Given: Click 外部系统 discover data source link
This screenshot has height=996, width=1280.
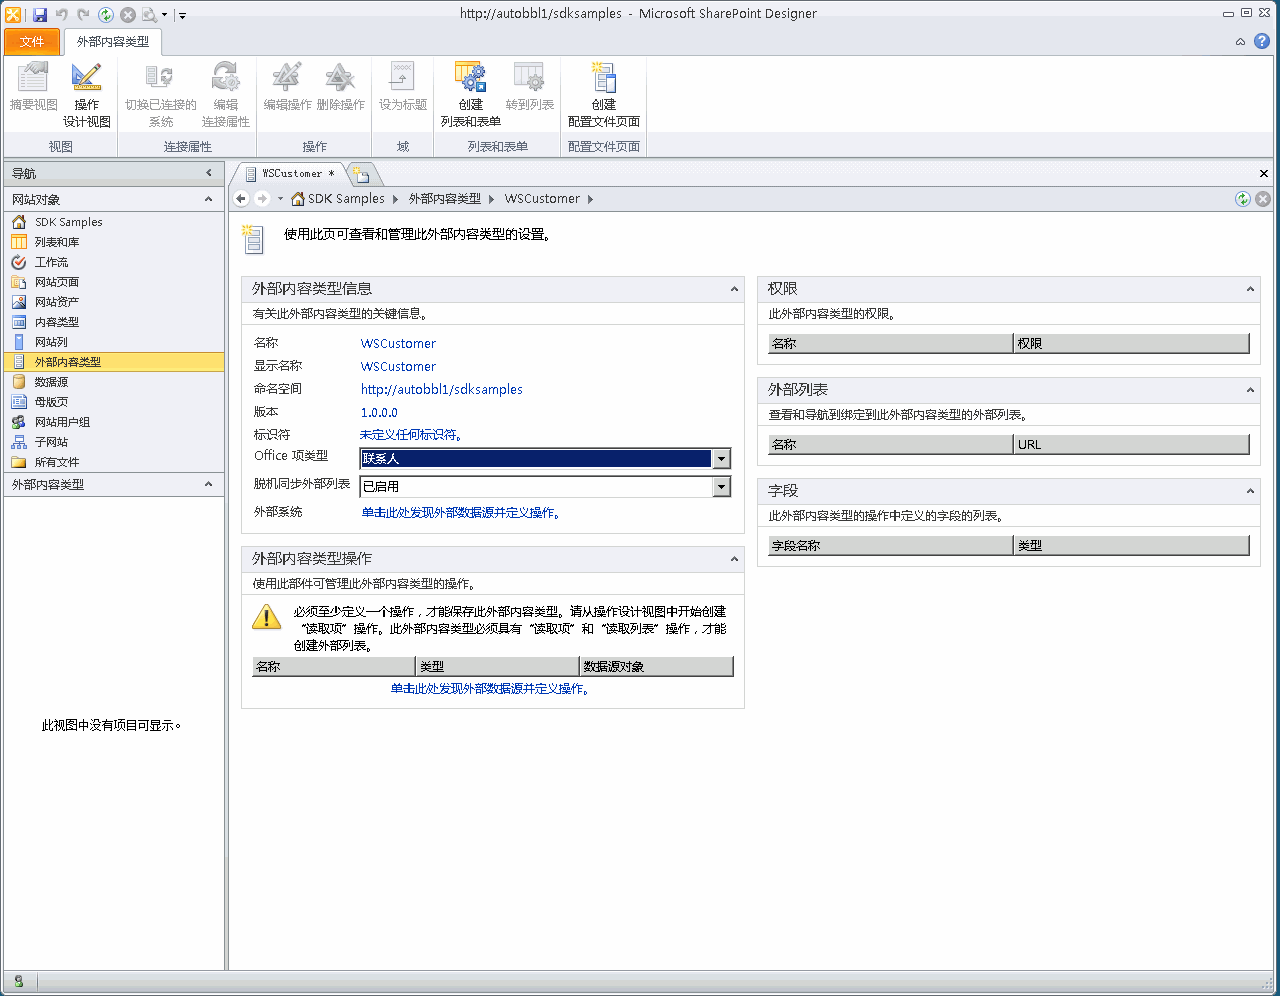Looking at the screenshot, I should click(460, 513).
